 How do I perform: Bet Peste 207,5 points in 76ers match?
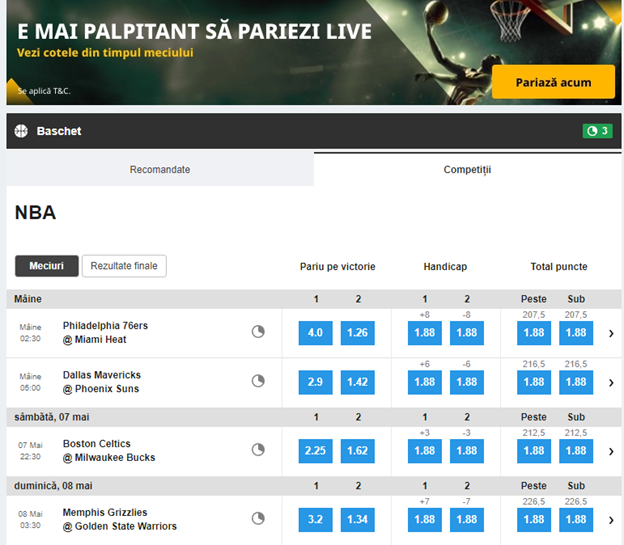tap(534, 333)
